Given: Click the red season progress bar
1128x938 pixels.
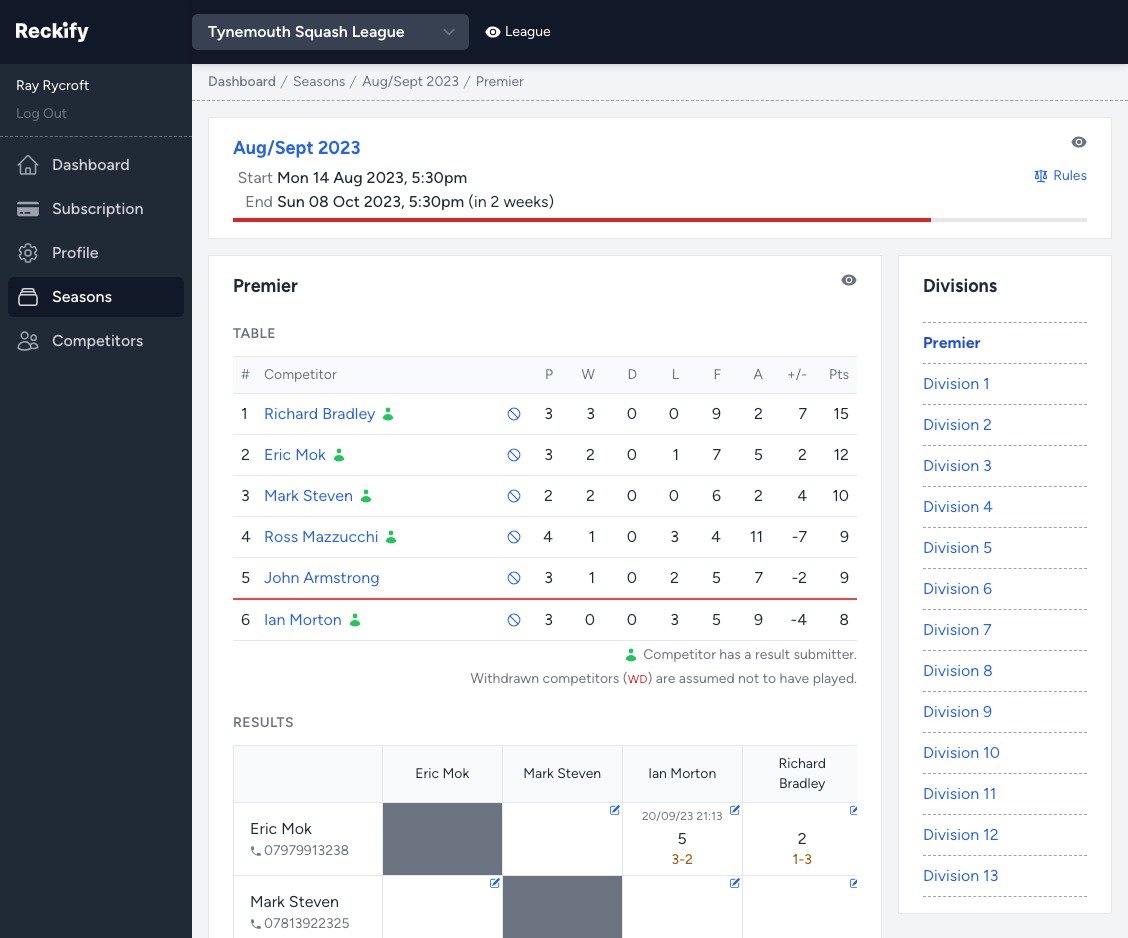Looking at the screenshot, I should pyautogui.click(x=582, y=219).
